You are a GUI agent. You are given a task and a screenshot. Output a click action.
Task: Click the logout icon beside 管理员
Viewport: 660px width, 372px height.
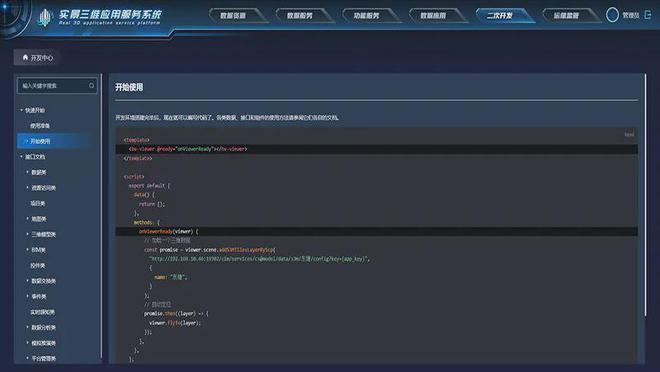pyautogui.click(x=648, y=15)
